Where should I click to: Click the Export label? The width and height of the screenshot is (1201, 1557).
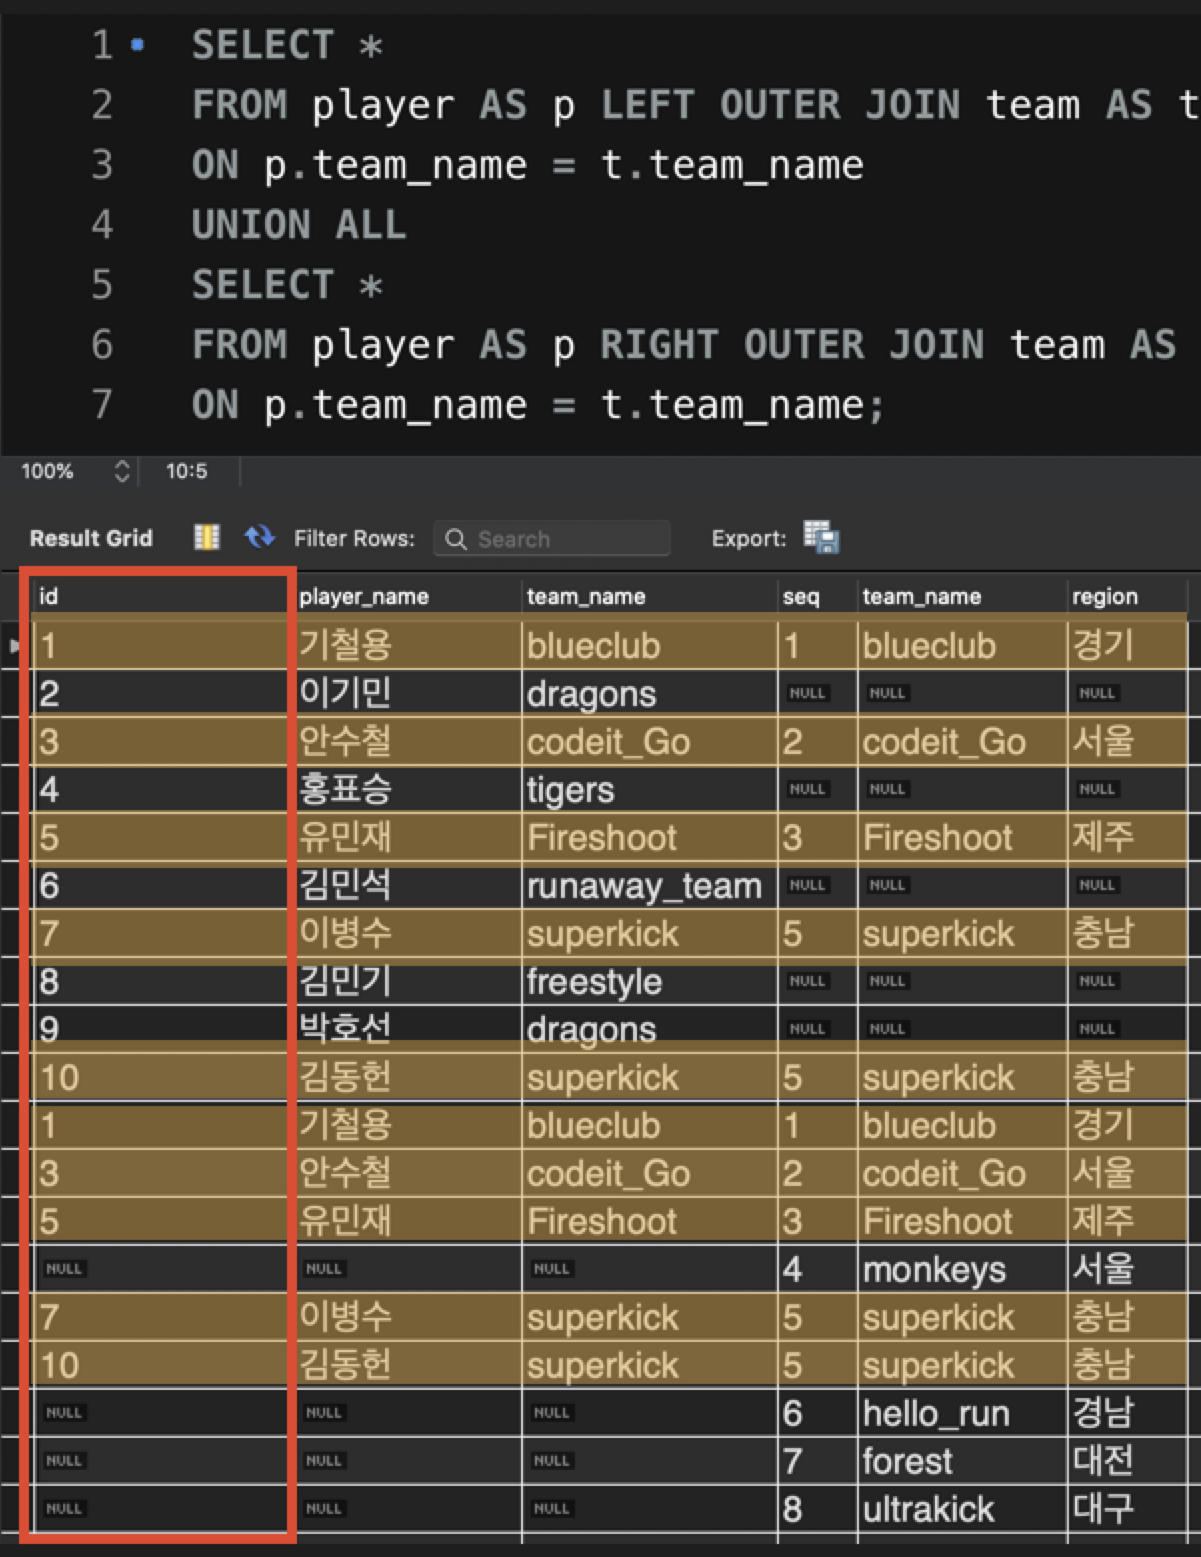(x=749, y=538)
